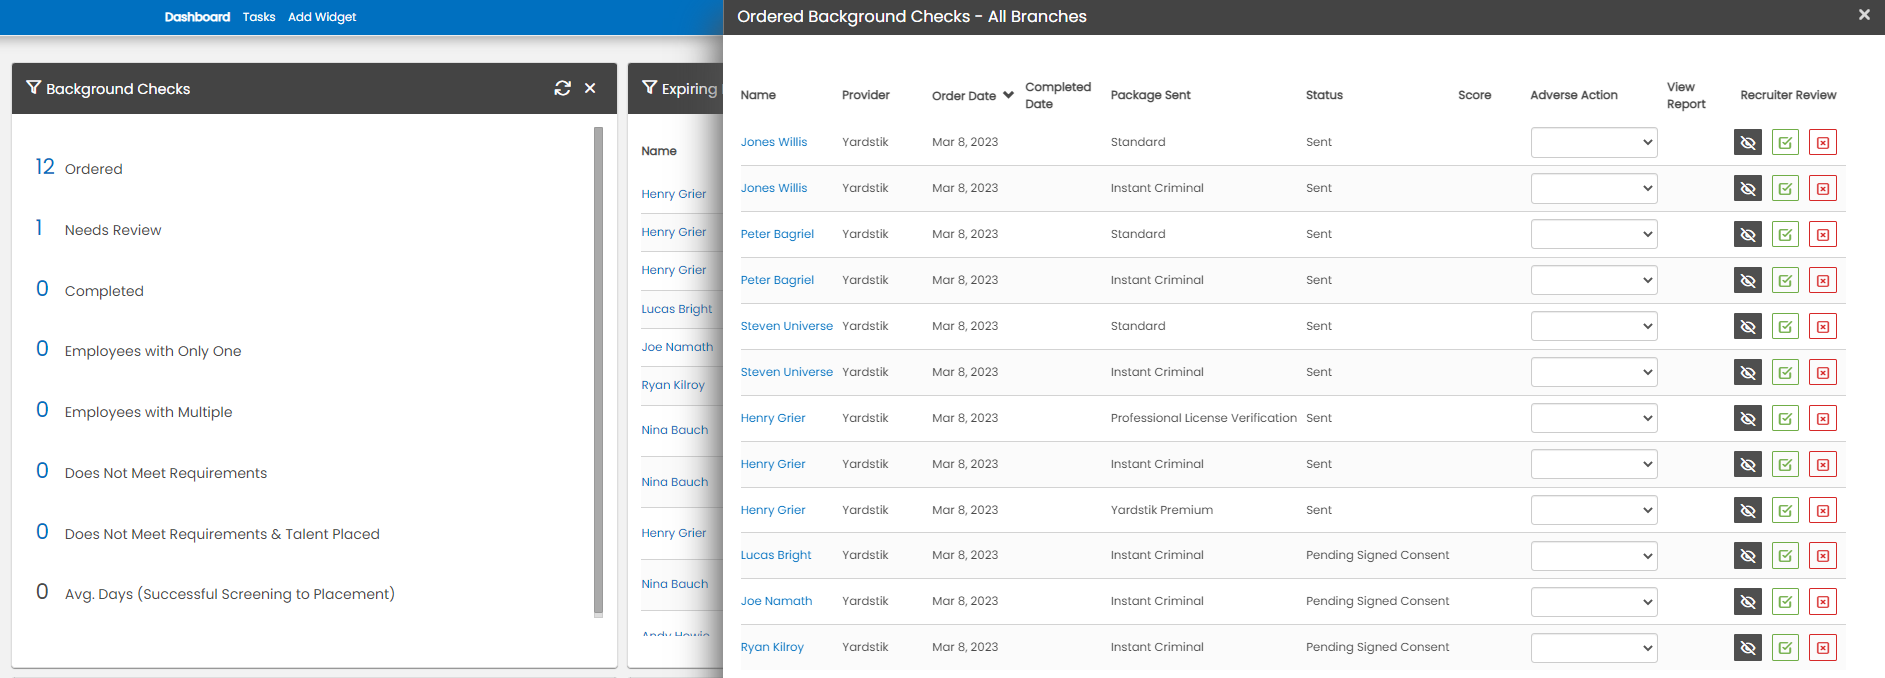
Task: Reject review for Steven Universe Instant Criminal row
Action: tap(1823, 372)
